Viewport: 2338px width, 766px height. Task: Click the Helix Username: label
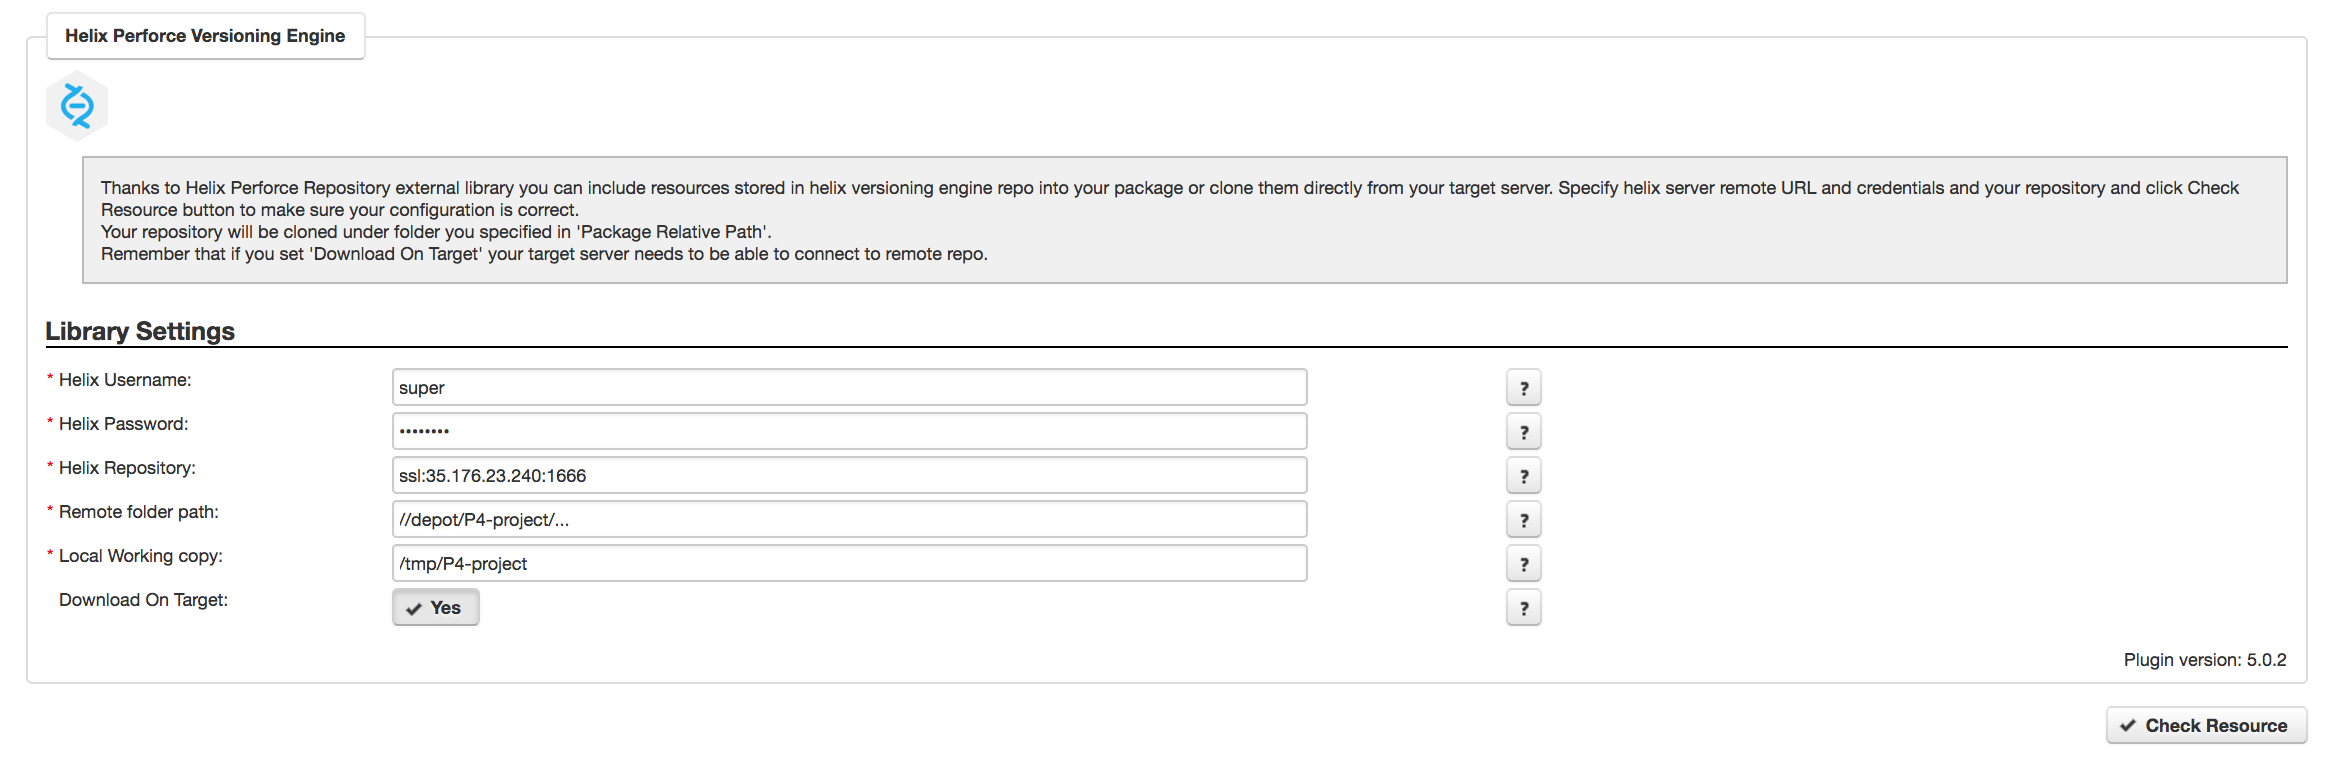coord(125,380)
